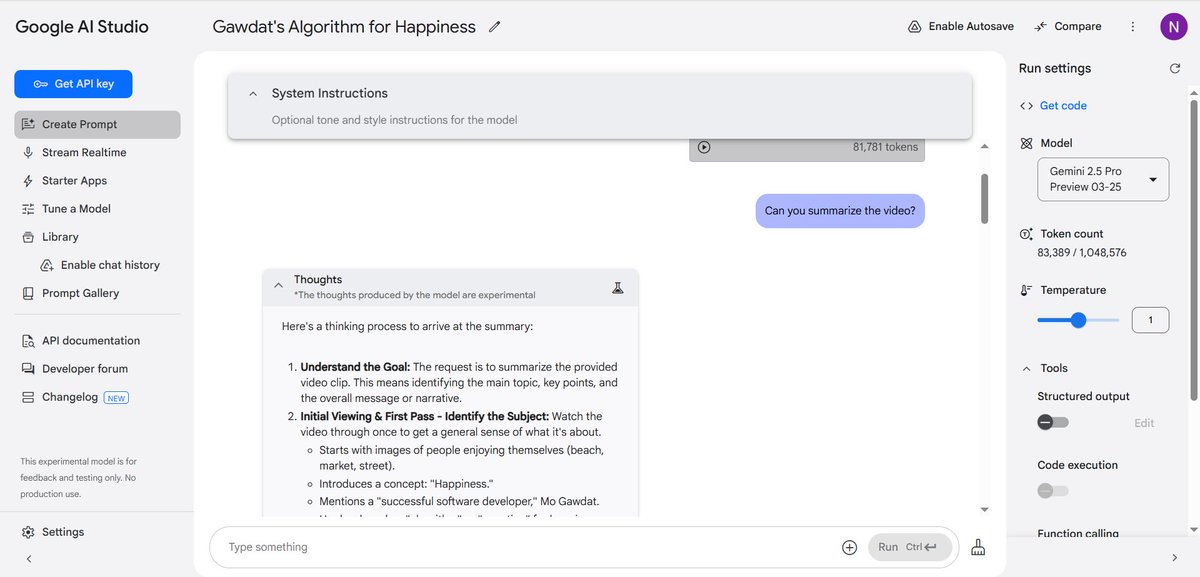Click the experimental flask icon in Thoughts
The height and width of the screenshot is (577, 1200).
[x=618, y=287]
